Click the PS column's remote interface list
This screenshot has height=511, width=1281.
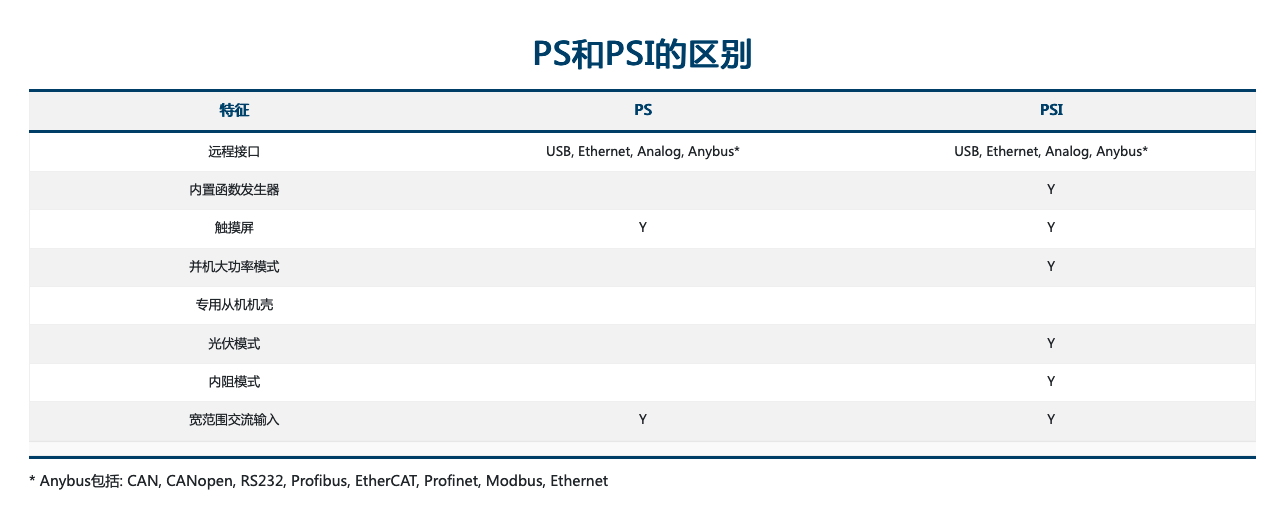pos(643,152)
